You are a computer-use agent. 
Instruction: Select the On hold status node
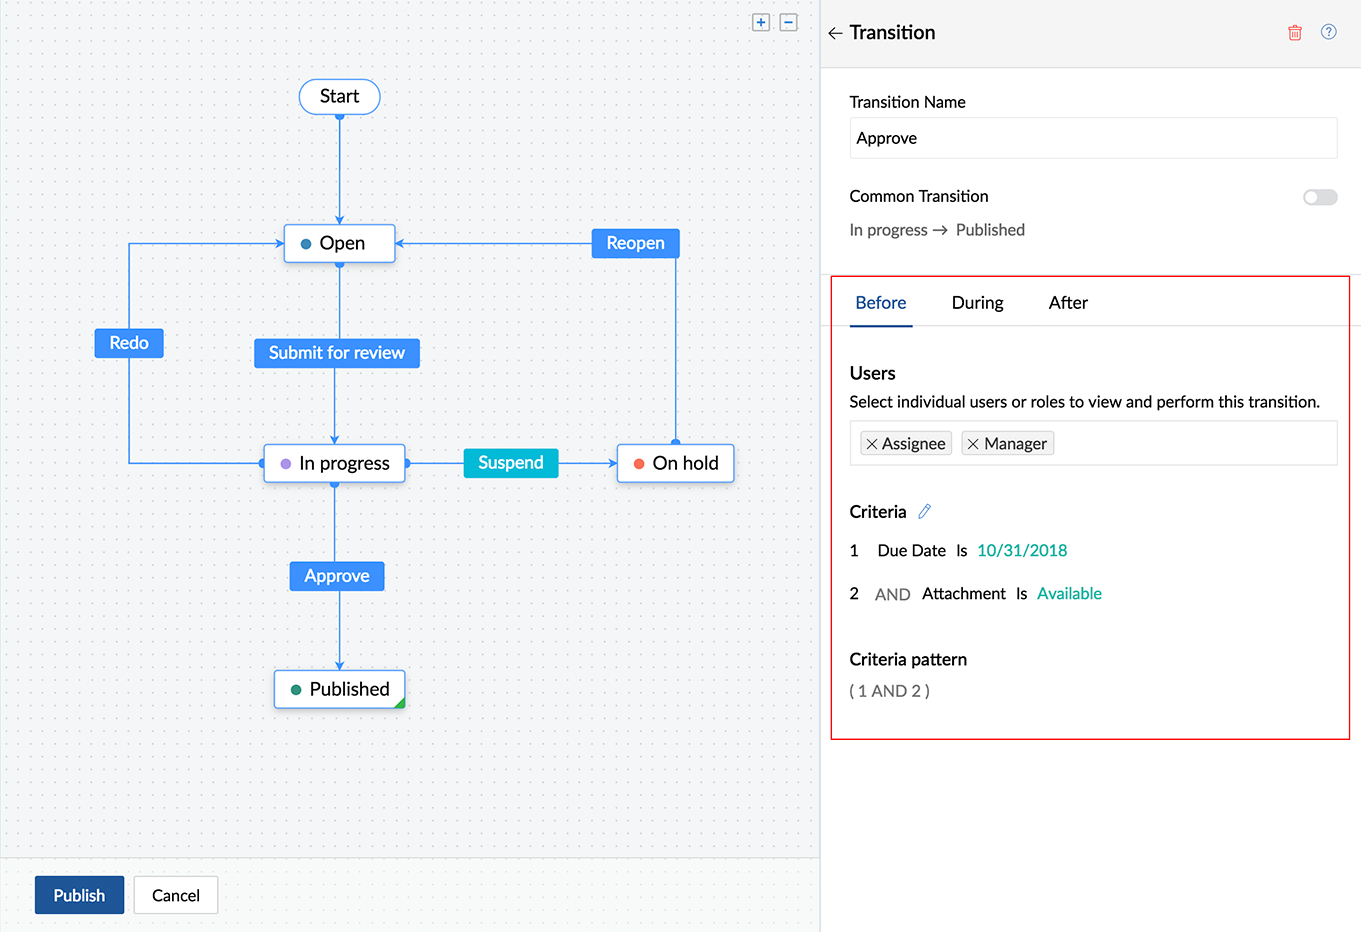pyautogui.click(x=676, y=463)
